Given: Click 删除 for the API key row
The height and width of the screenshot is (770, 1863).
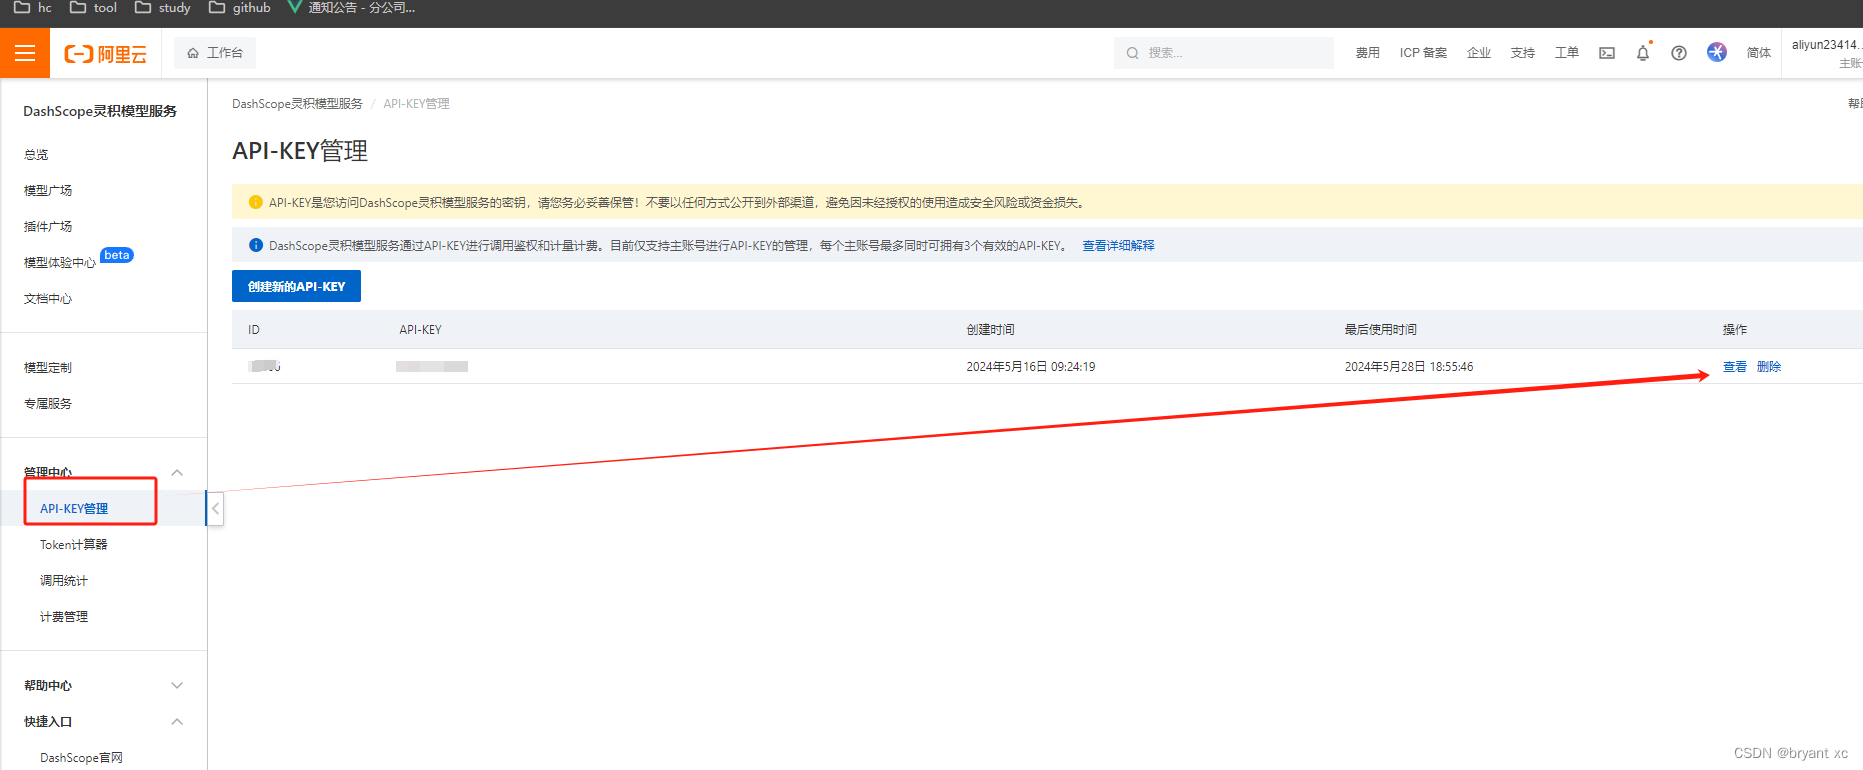Looking at the screenshot, I should point(1769,366).
